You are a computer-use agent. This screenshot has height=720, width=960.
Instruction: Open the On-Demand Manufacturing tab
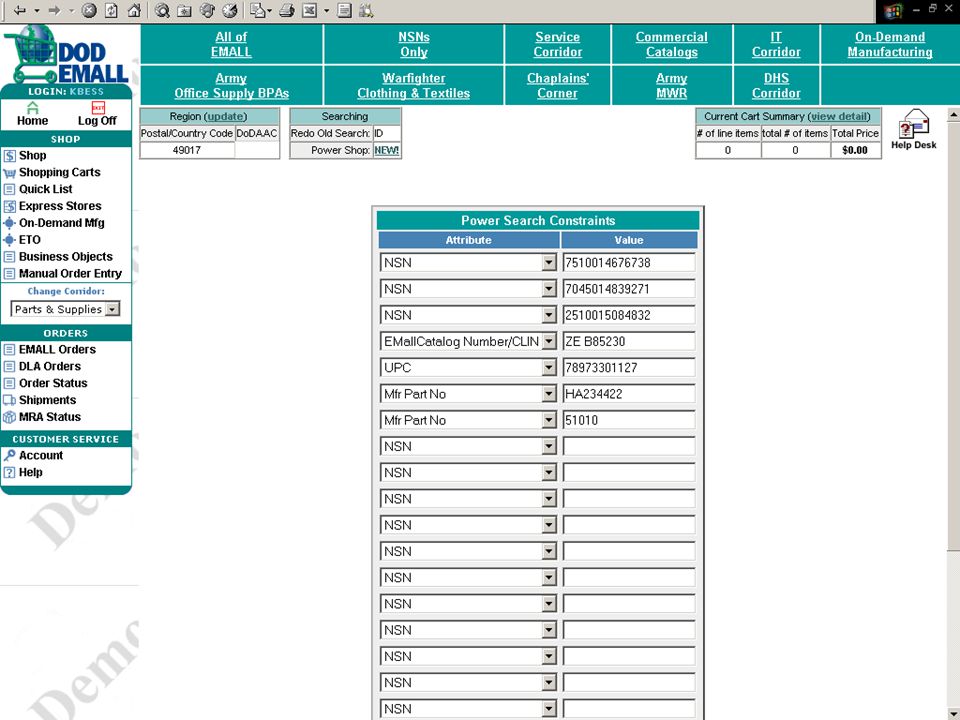890,44
